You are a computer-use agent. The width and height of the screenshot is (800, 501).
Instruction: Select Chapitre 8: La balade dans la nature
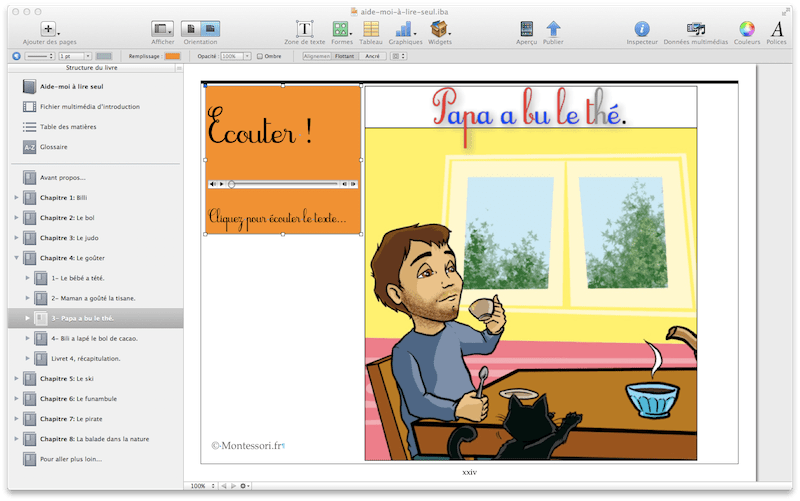point(95,439)
